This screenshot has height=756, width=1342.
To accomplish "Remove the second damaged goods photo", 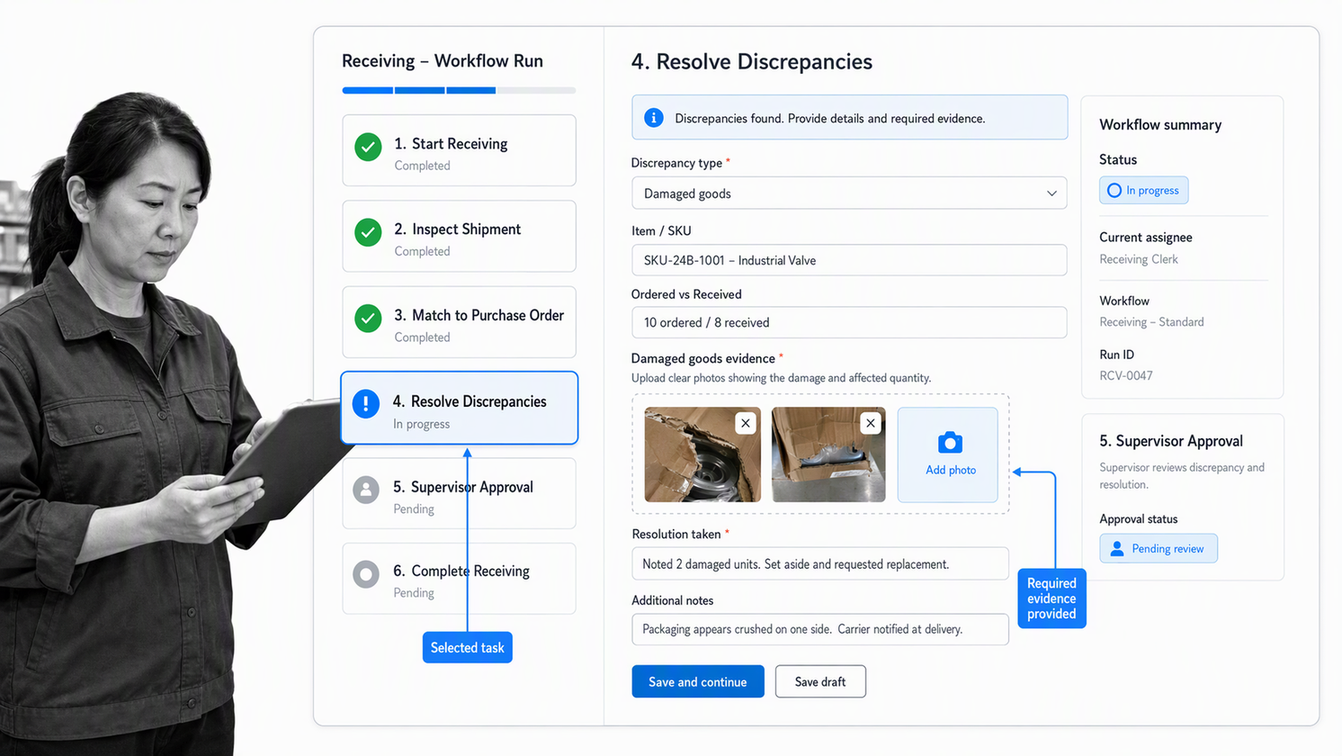I will click(870, 423).
